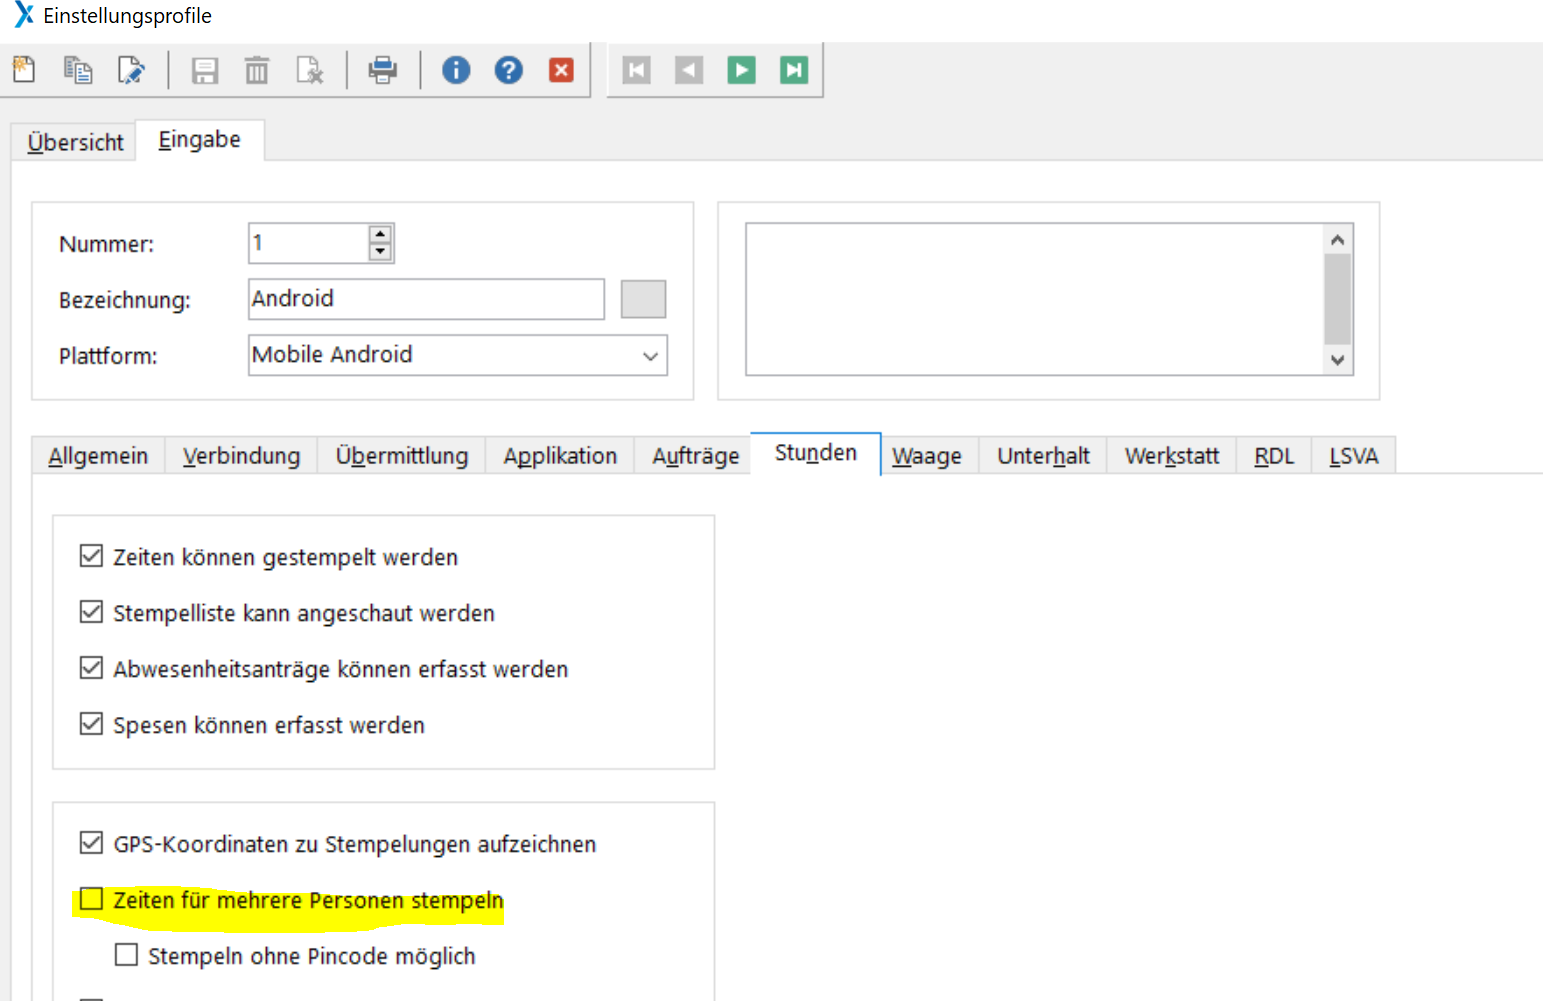Switch to the Übersicht tab

[x=75, y=142]
